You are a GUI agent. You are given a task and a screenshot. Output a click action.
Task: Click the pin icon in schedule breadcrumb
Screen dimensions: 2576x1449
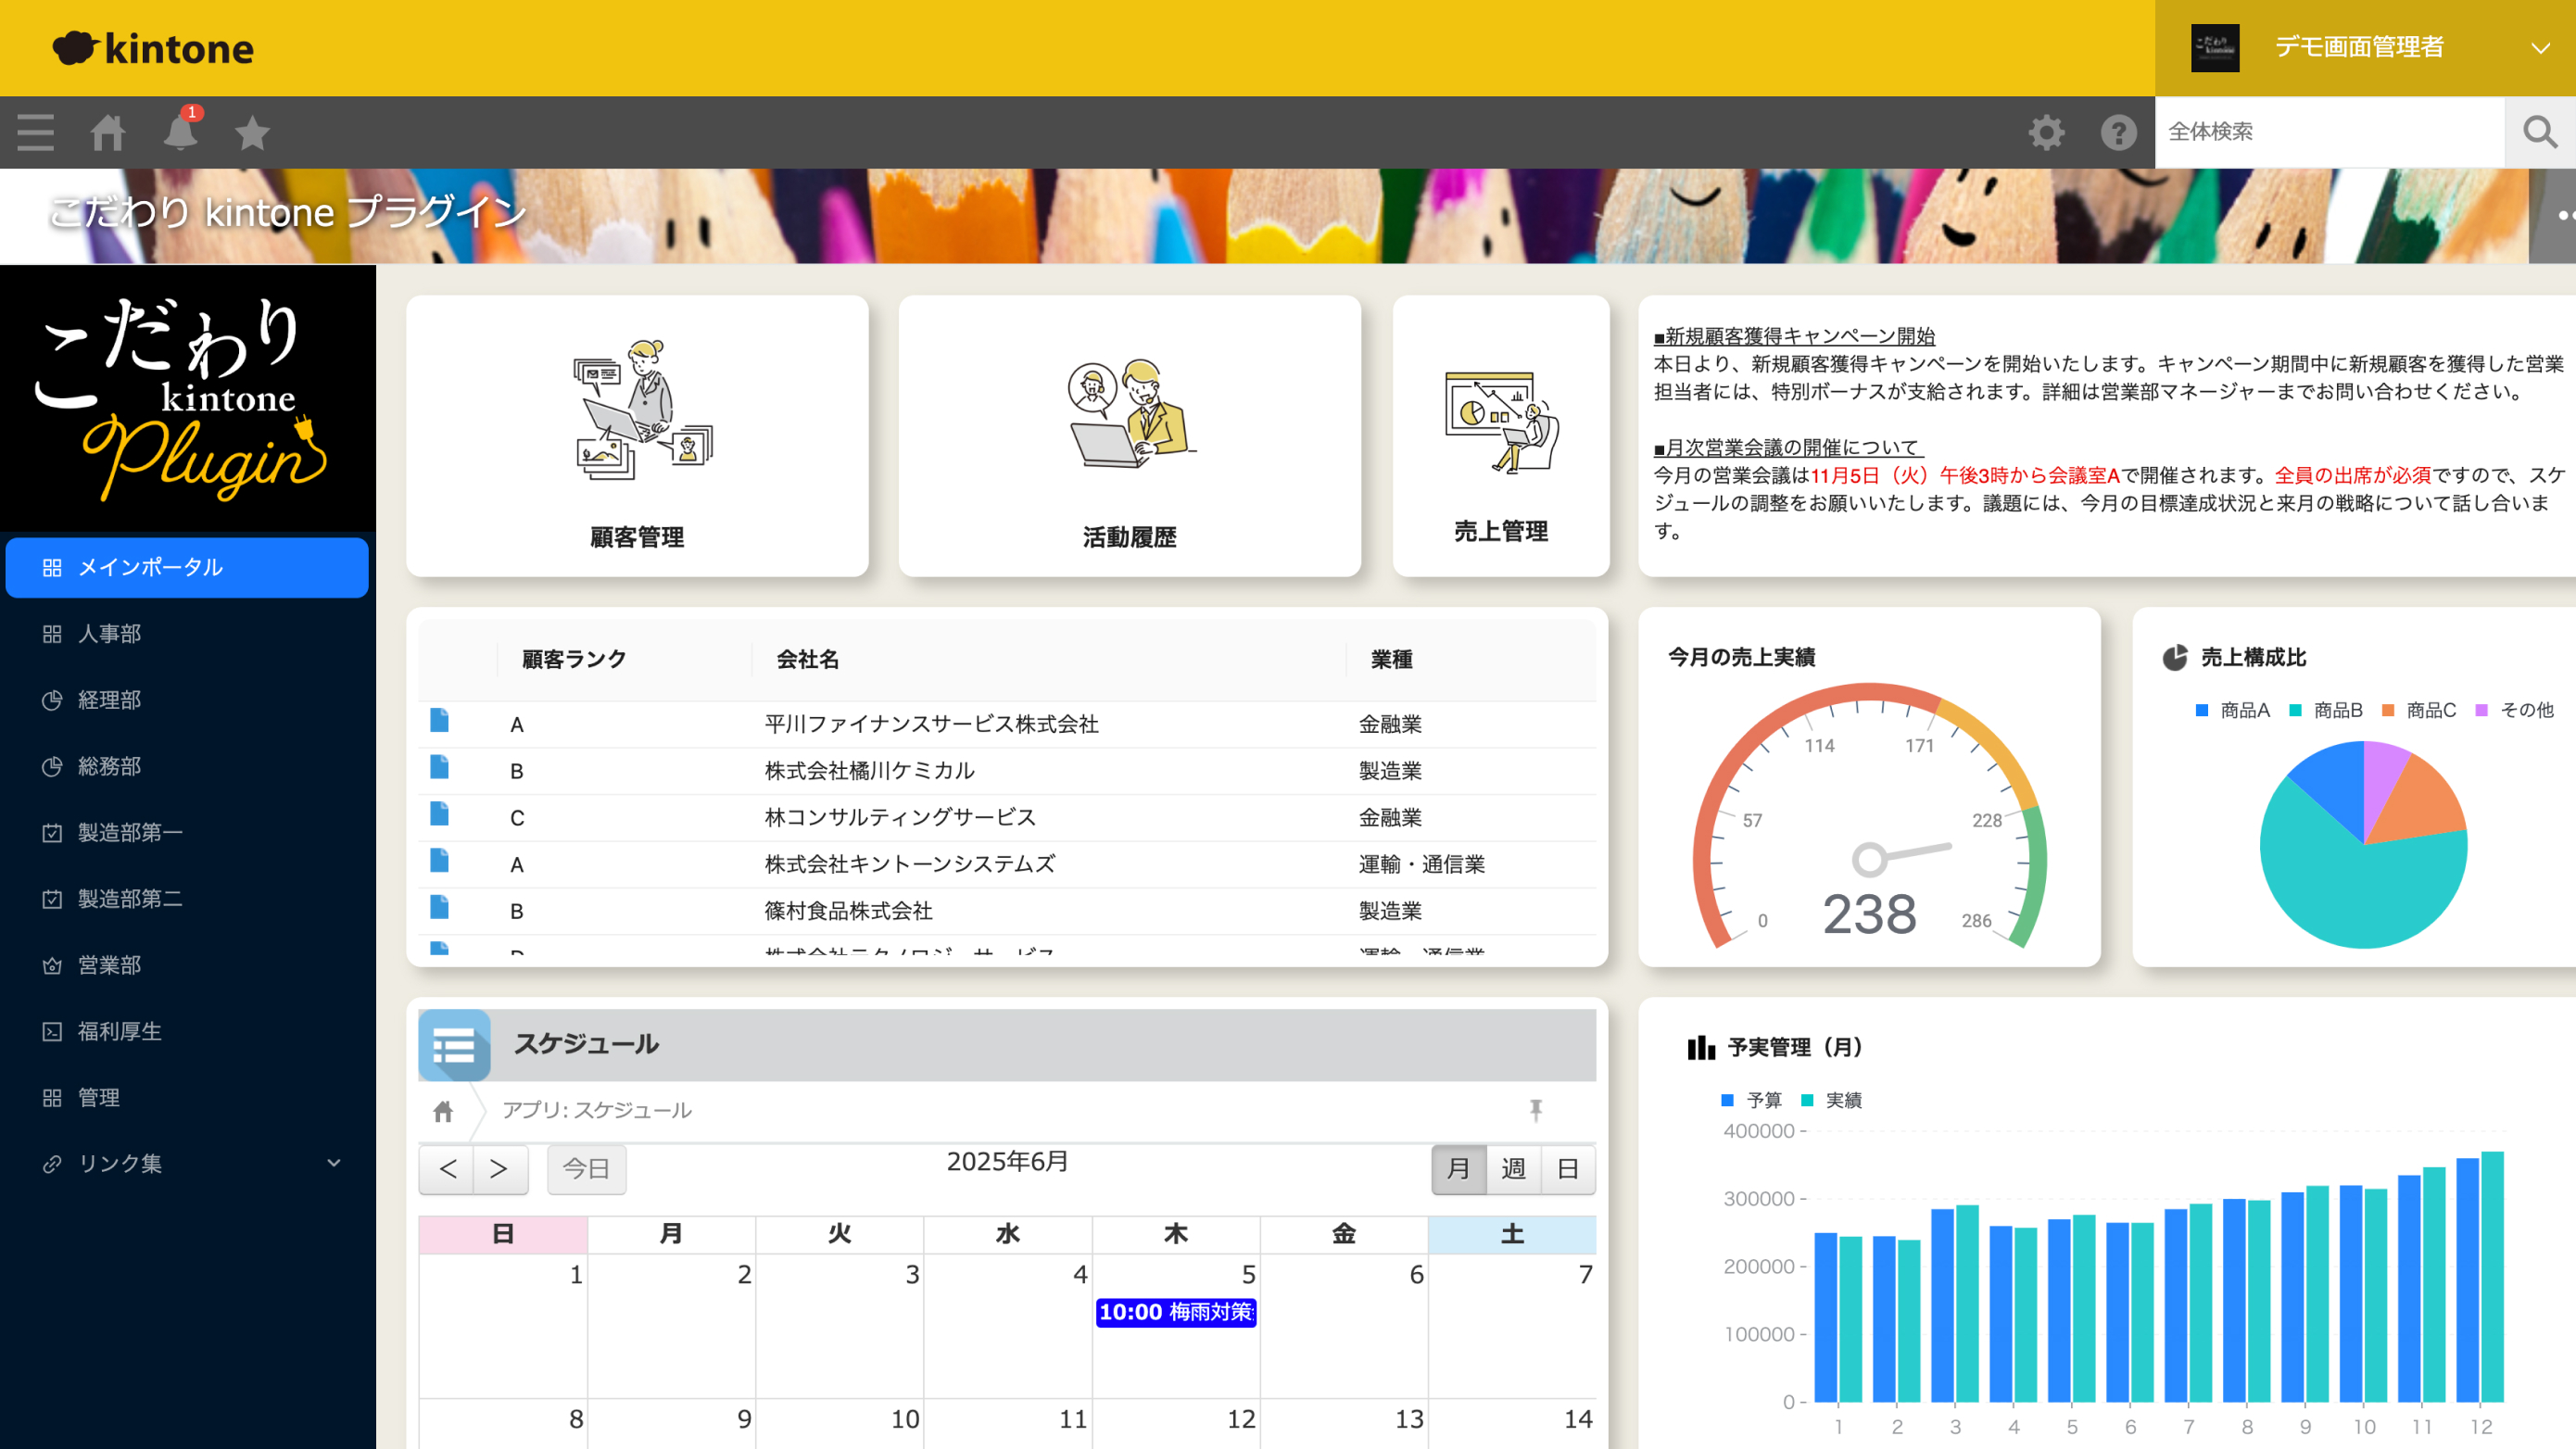(1536, 1109)
